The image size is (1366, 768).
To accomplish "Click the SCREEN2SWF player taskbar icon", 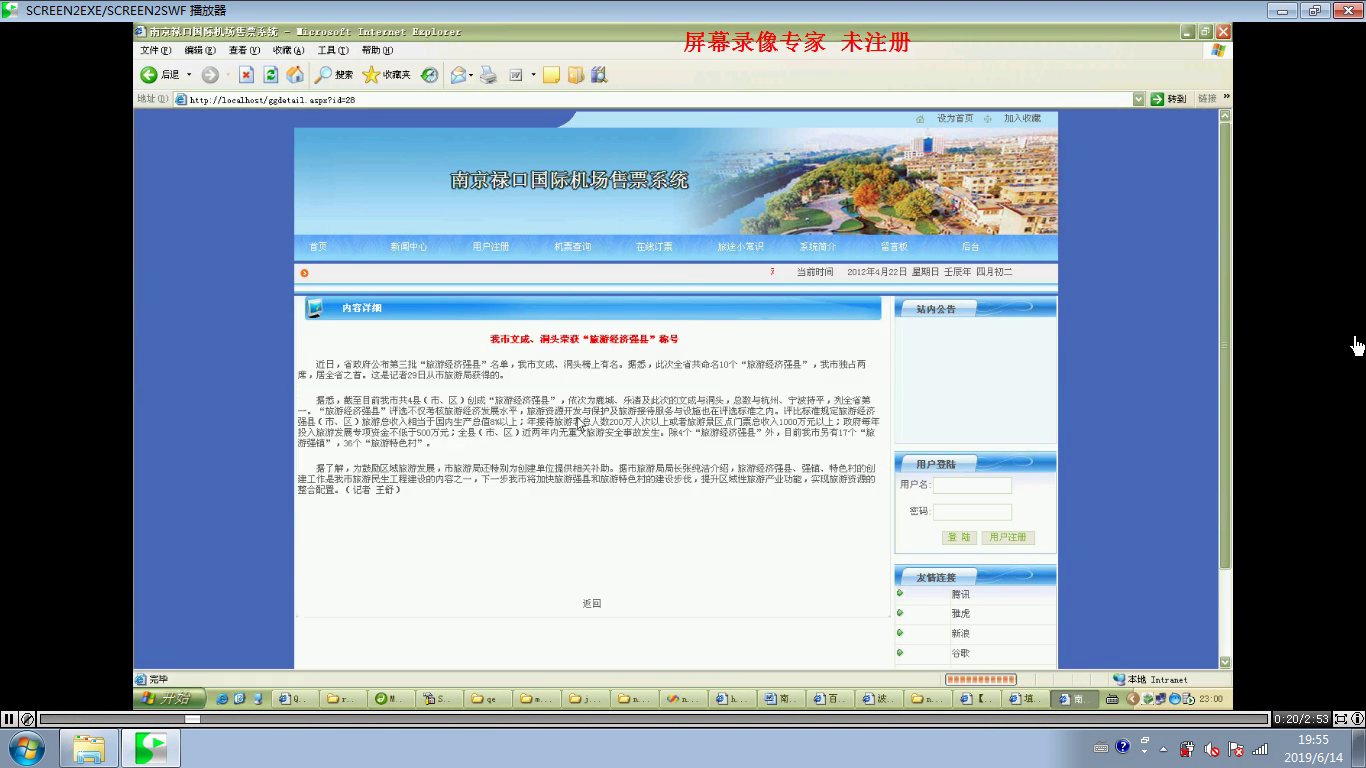I will (x=151, y=748).
